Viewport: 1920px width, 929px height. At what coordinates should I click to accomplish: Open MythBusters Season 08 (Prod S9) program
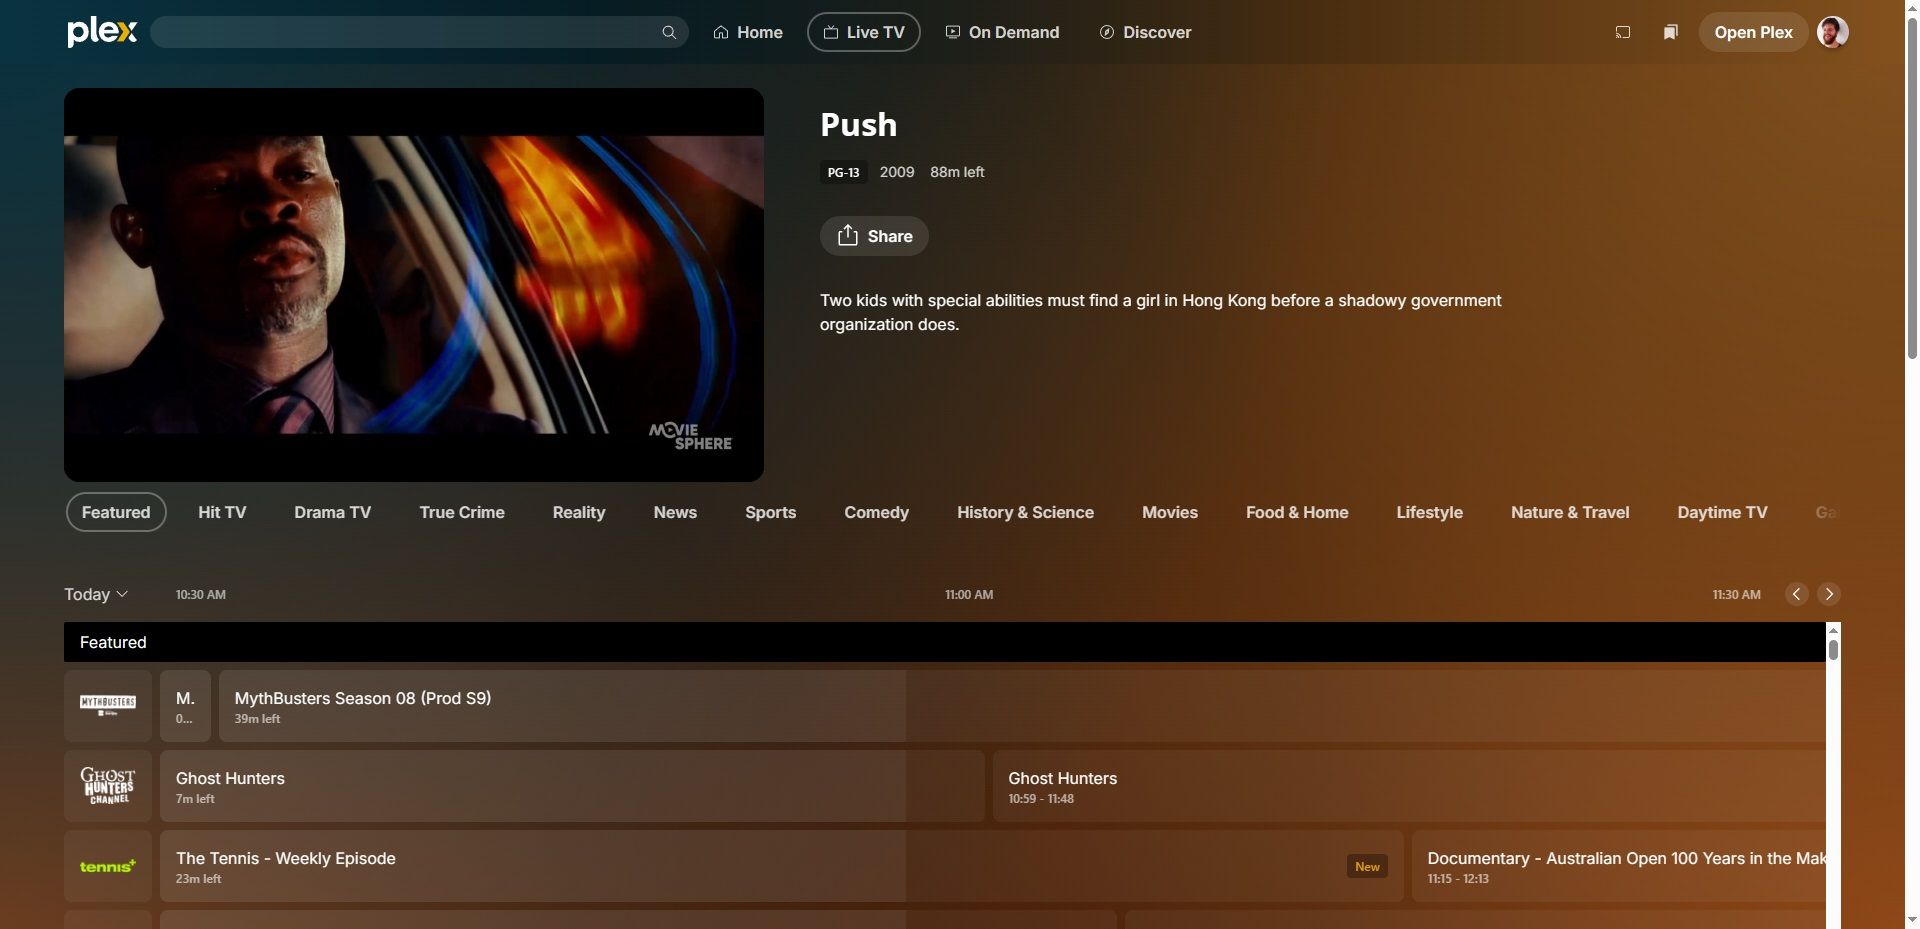point(1022,706)
